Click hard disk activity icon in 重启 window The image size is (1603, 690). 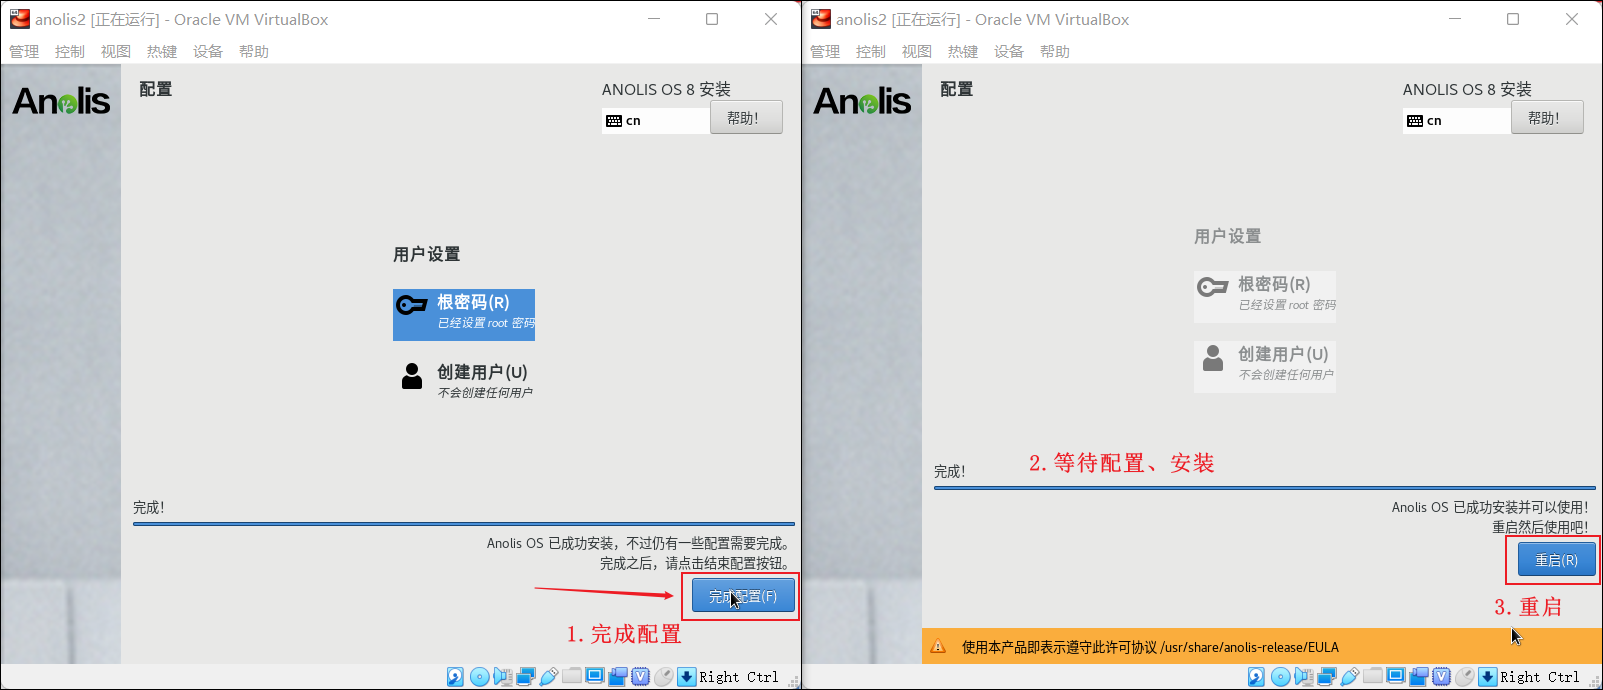point(1256,677)
